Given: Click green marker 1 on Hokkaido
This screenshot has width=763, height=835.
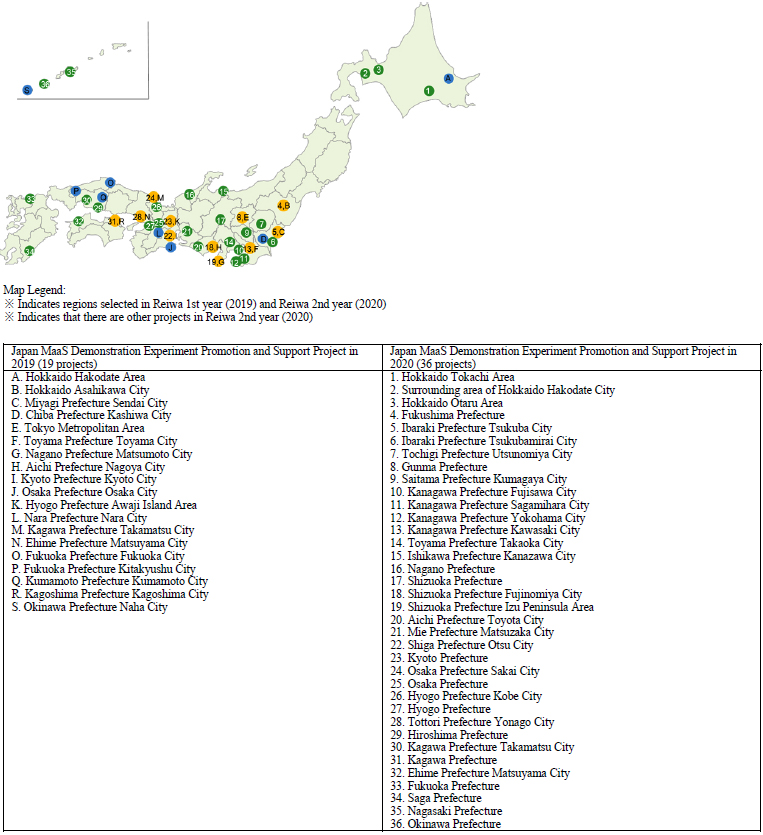Looking at the screenshot, I should [x=428, y=91].
